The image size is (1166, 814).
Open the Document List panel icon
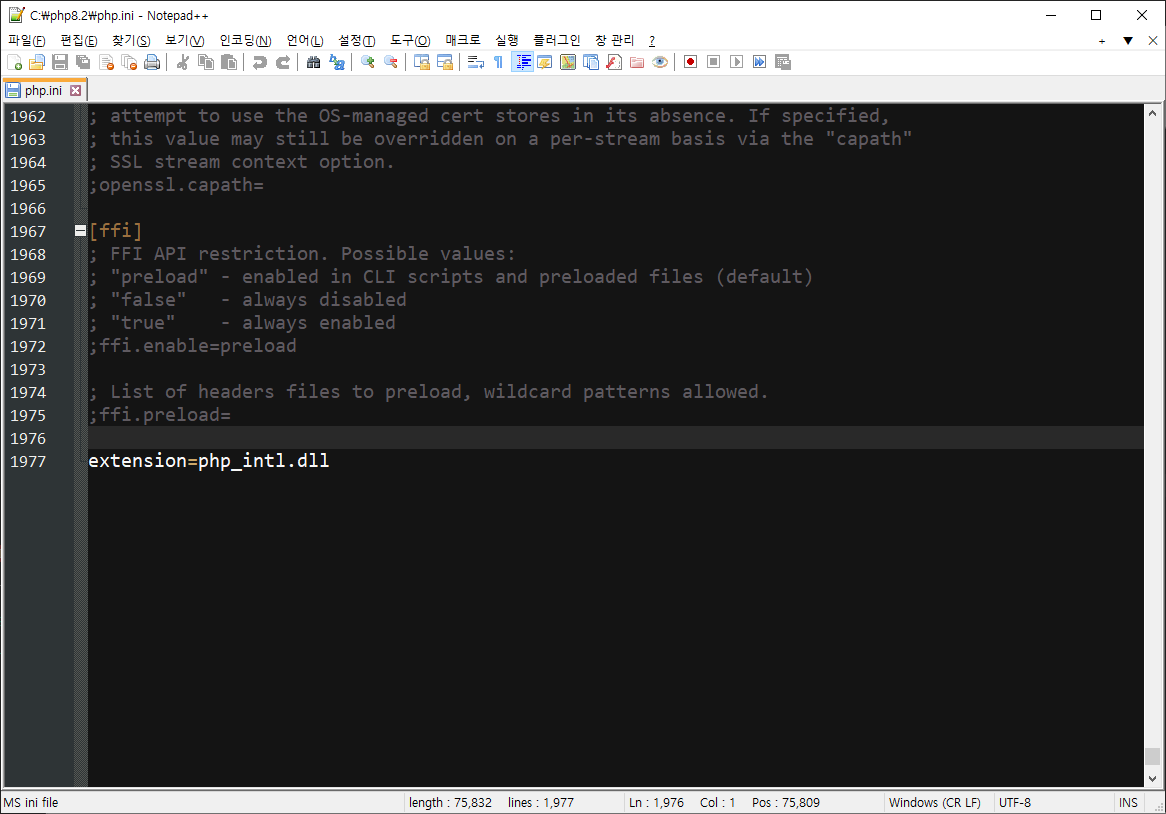pyautogui.click(x=591, y=62)
